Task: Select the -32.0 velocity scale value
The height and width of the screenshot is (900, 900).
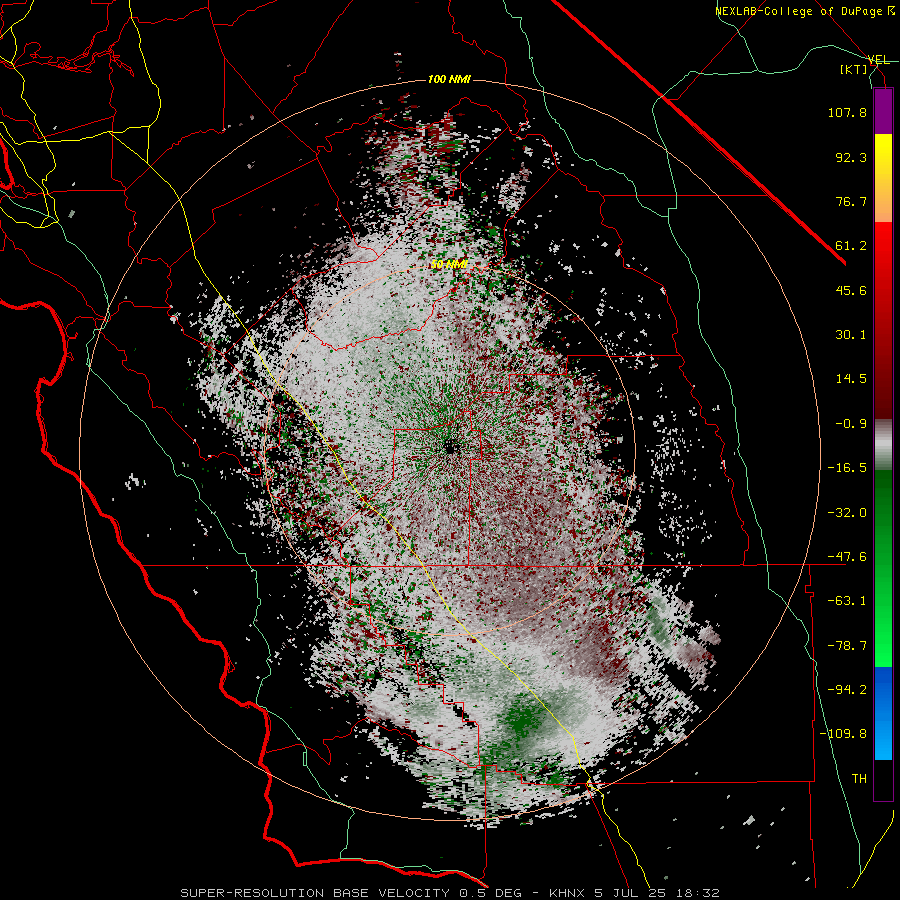Action: point(847,513)
